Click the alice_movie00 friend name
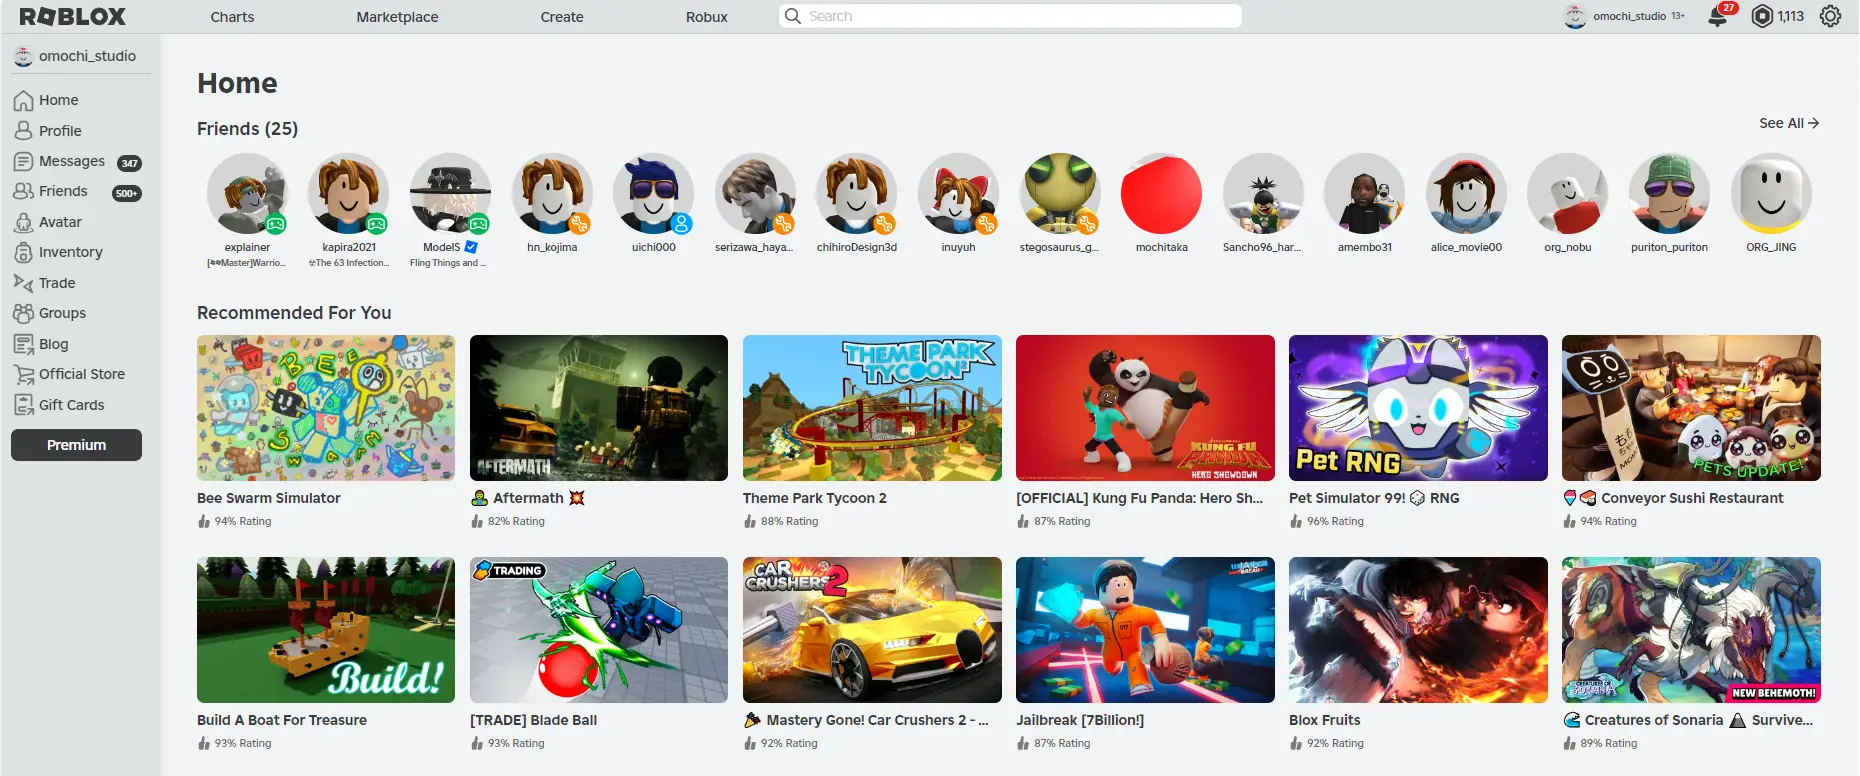This screenshot has width=1860, height=776. coord(1466,247)
